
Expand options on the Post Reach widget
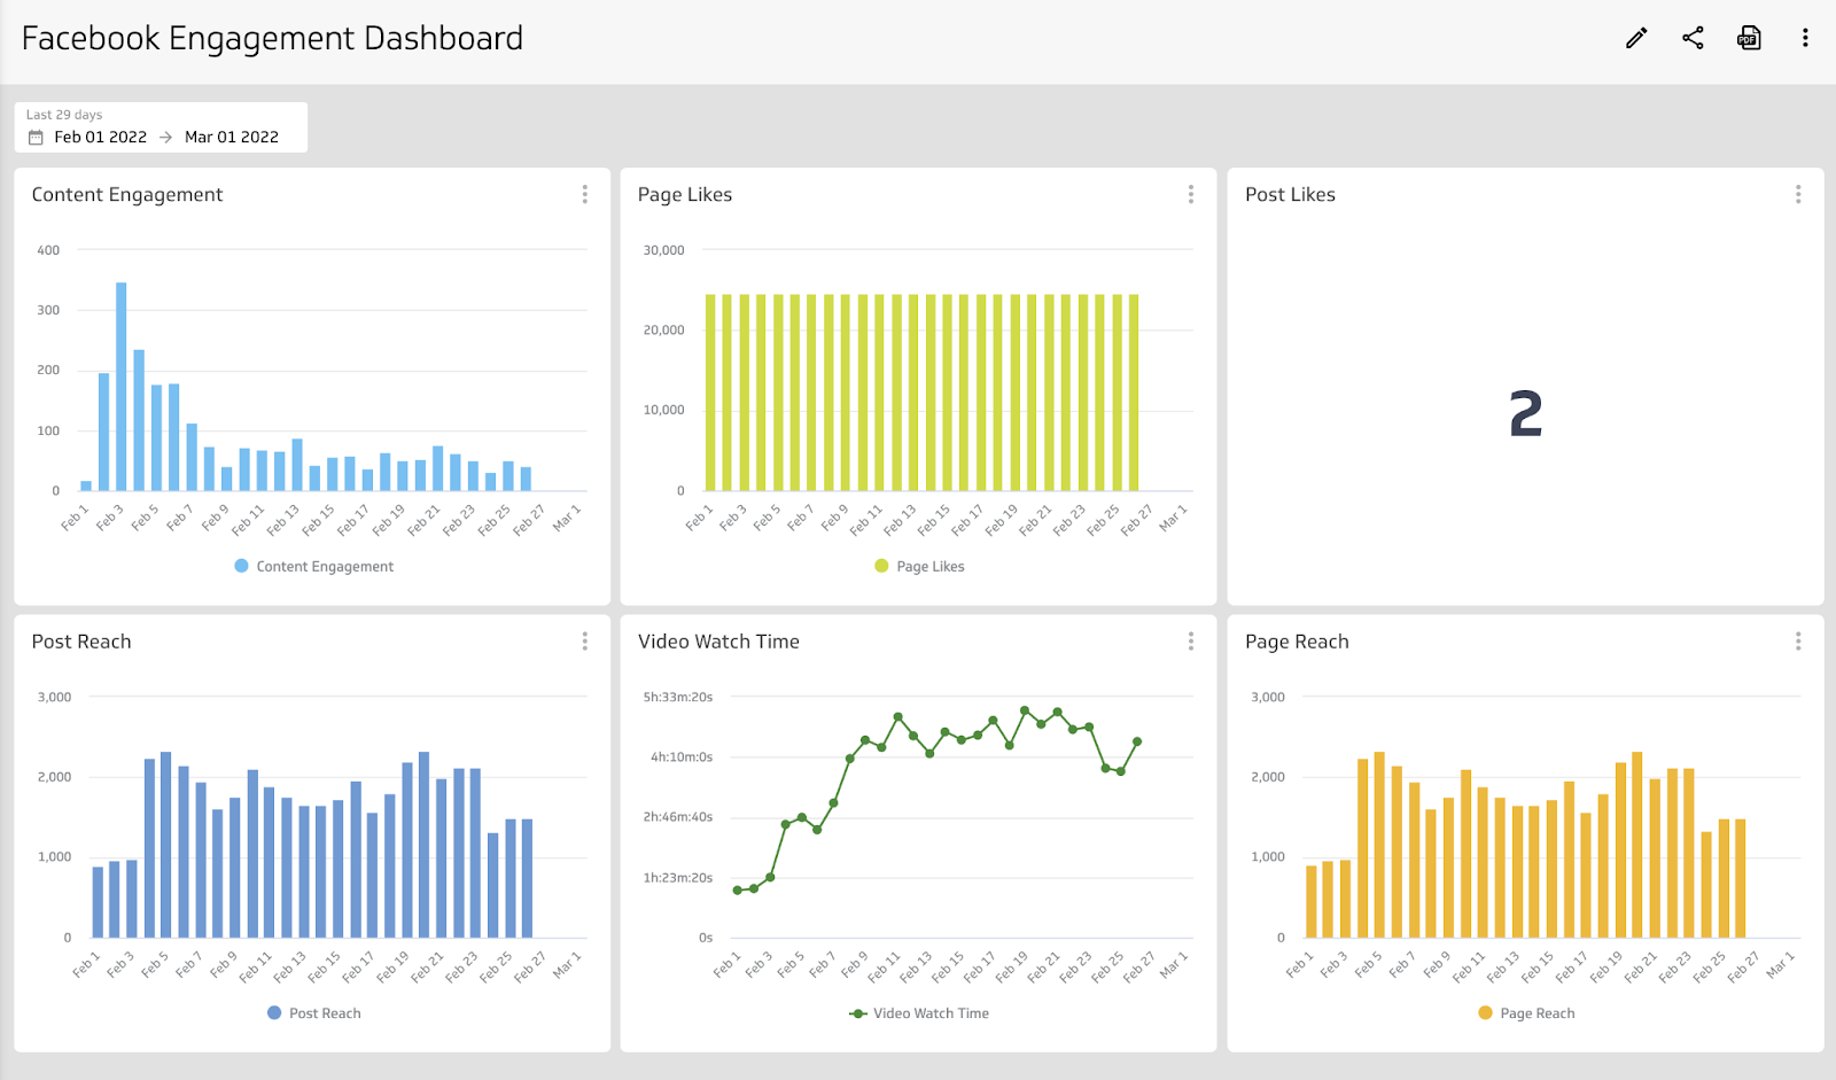(585, 641)
